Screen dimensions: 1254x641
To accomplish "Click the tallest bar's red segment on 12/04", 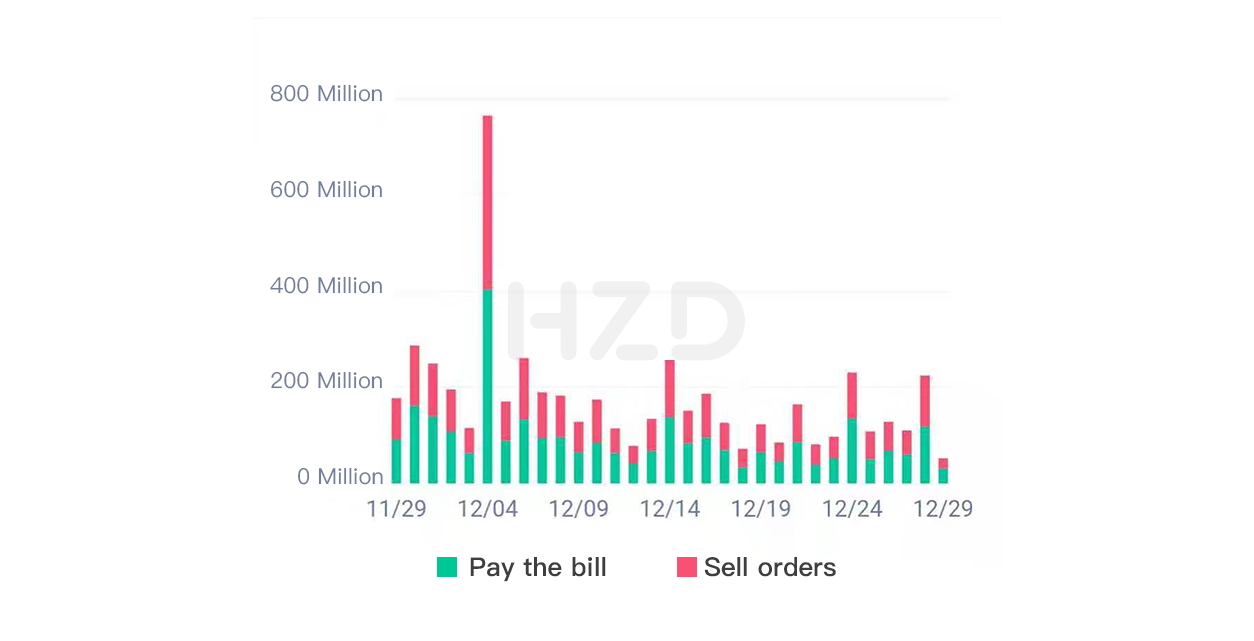I will click(x=487, y=203).
